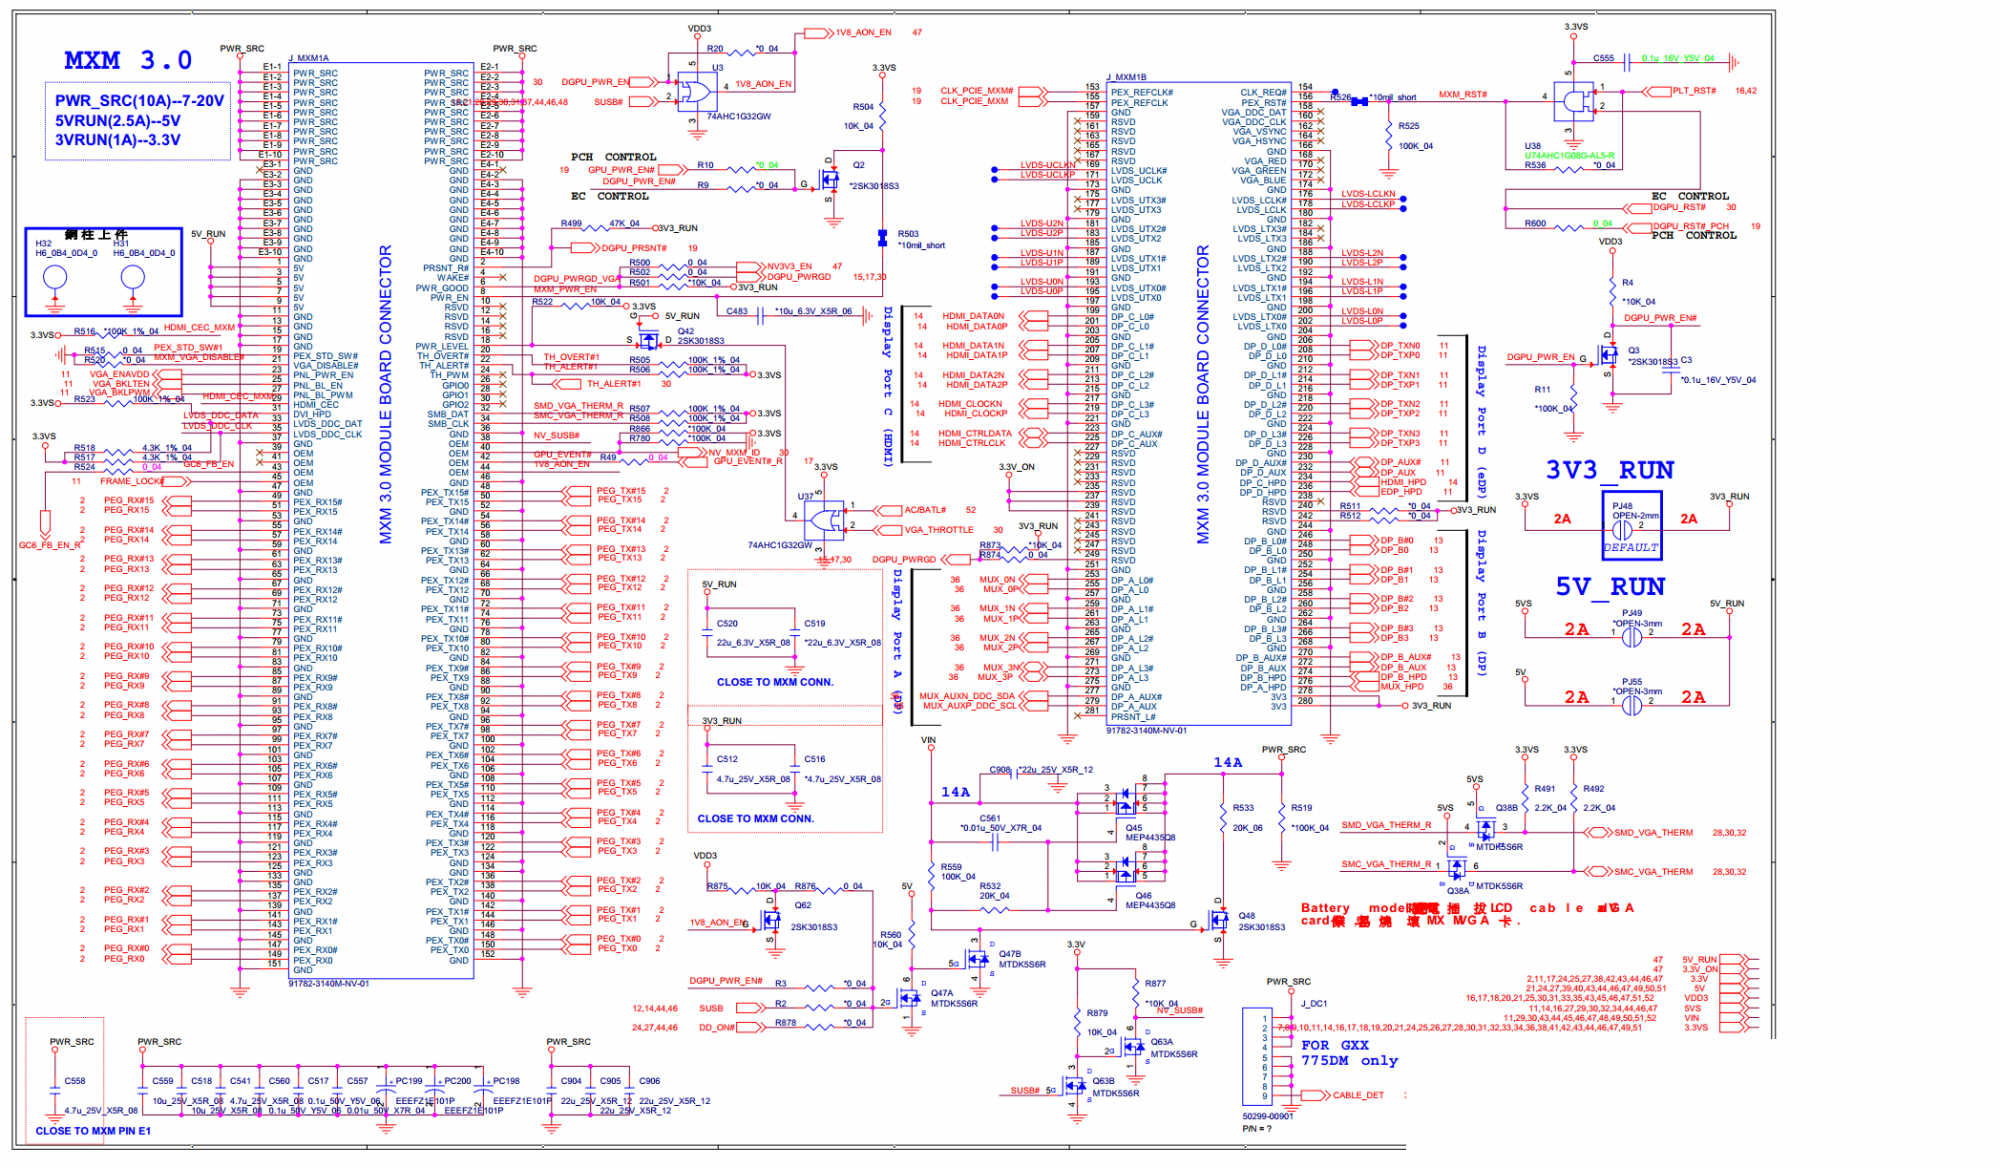The image size is (2000, 1168).
Task: Click the H32 mounting hole circle
Action: pyautogui.click(x=55, y=279)
